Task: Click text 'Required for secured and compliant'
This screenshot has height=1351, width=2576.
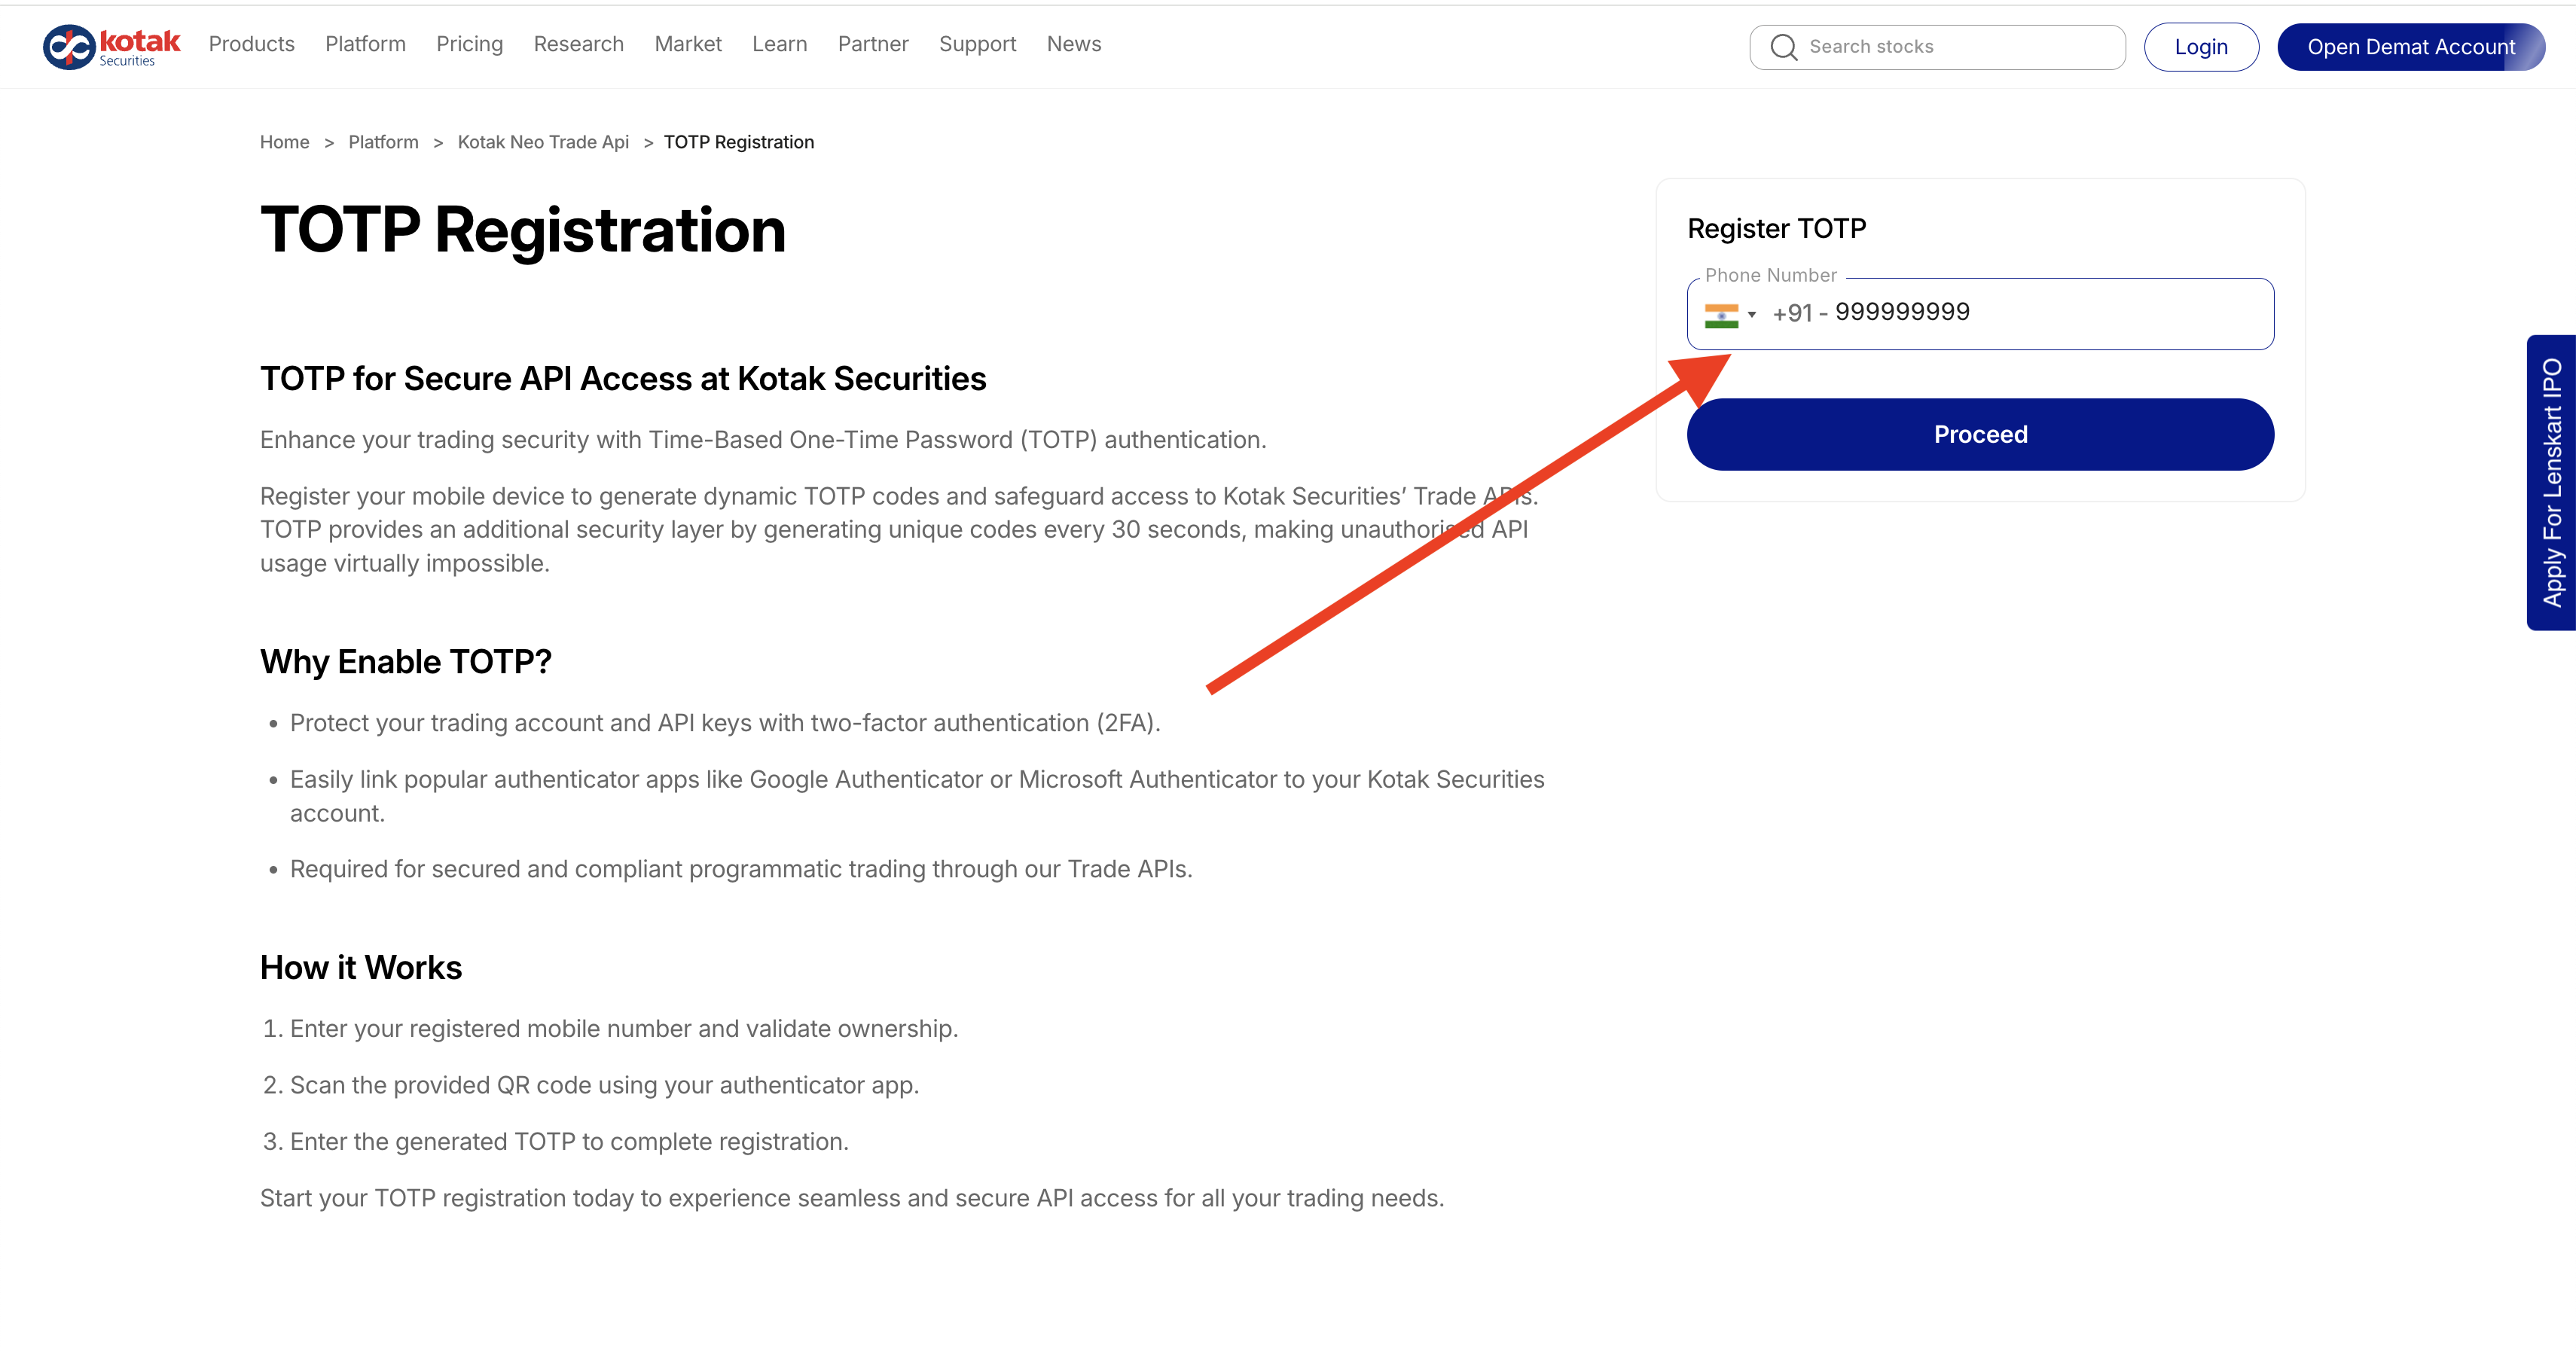Action: [741, 869]
